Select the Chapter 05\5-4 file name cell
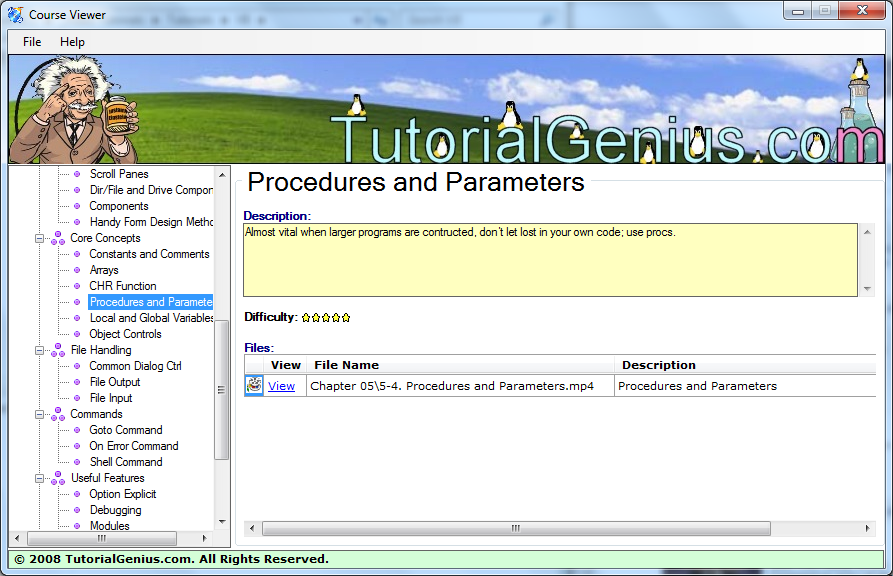This screenshot has width=893, height=576. point(460,386)
